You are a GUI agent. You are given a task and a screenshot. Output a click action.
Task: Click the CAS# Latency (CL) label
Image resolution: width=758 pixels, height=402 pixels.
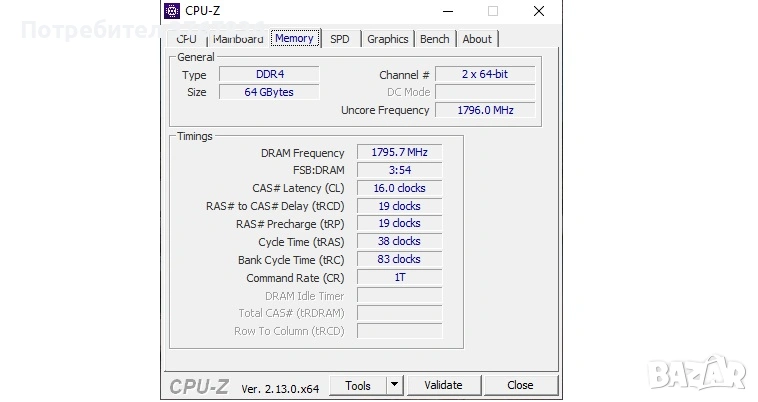298,188
